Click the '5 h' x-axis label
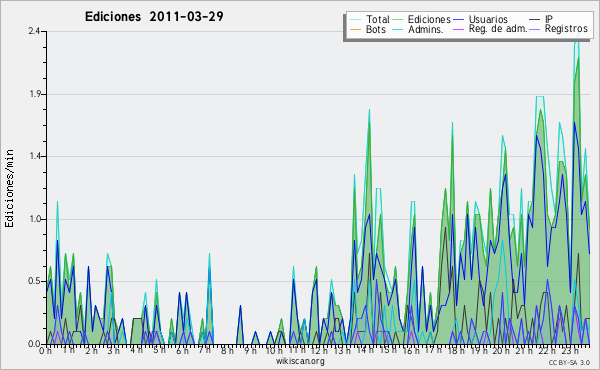600x370 pixels. pos(159,350)
